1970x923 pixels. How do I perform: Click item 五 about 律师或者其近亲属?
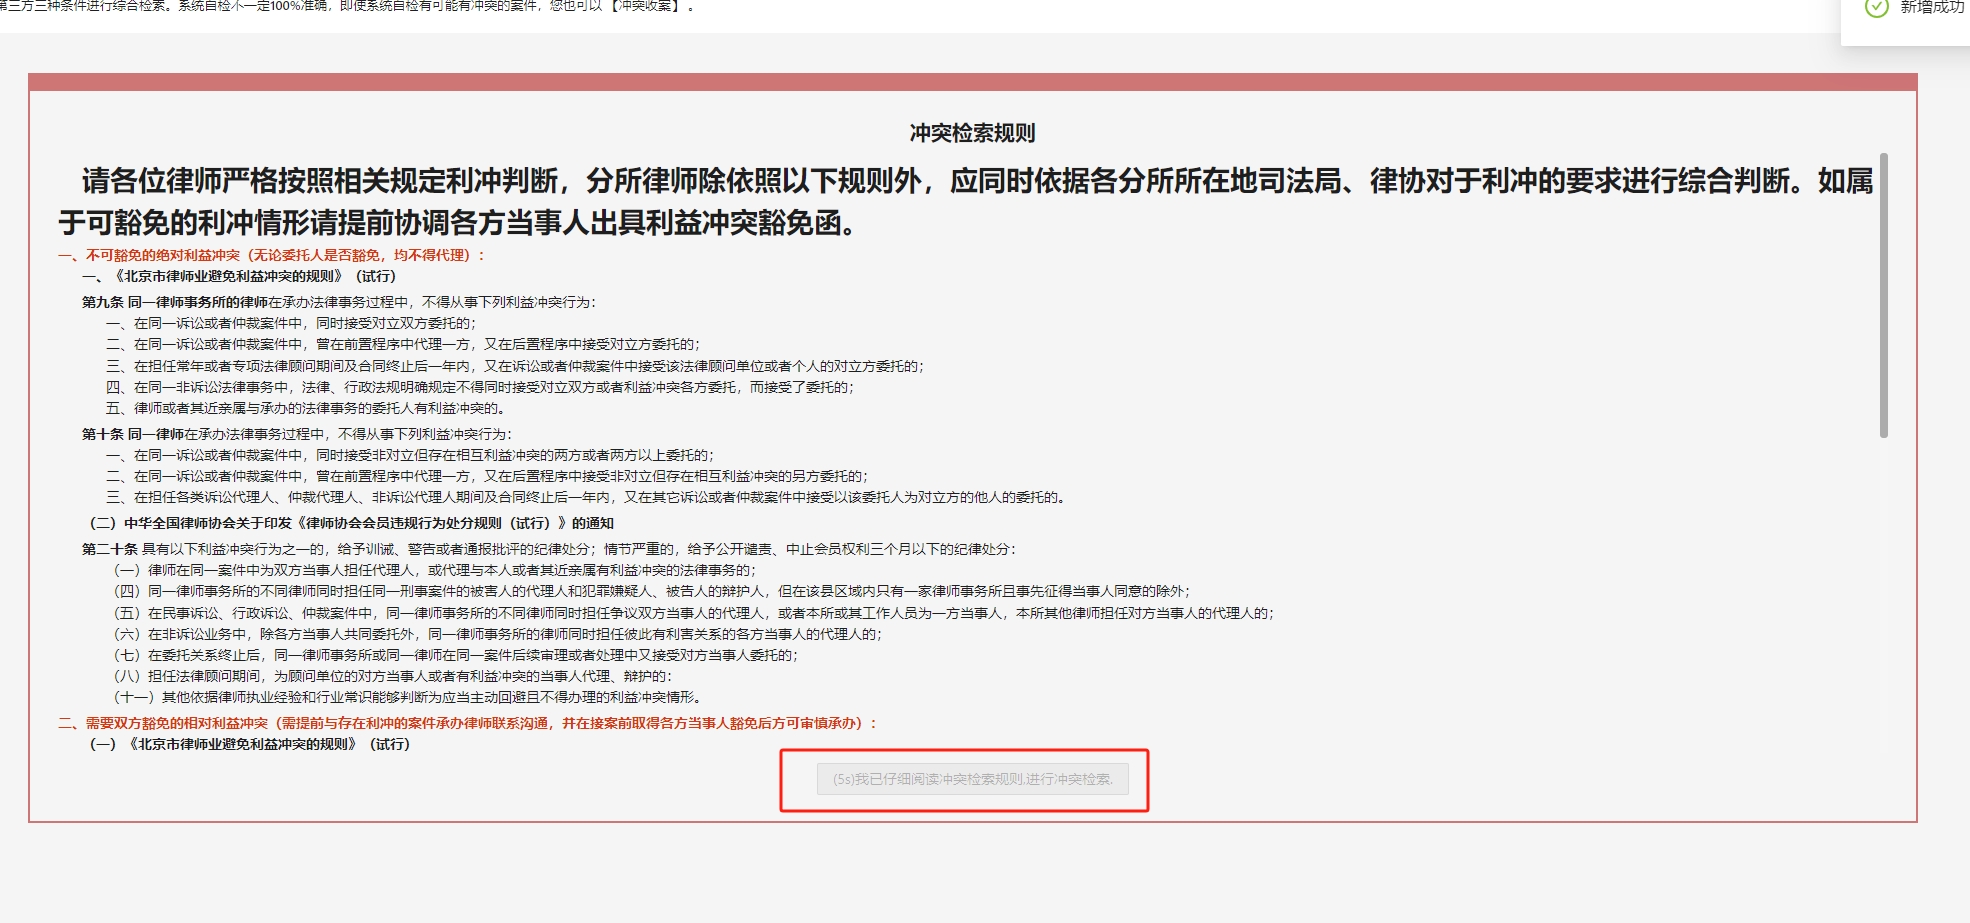pyautogui.click(x=307, y=408)
